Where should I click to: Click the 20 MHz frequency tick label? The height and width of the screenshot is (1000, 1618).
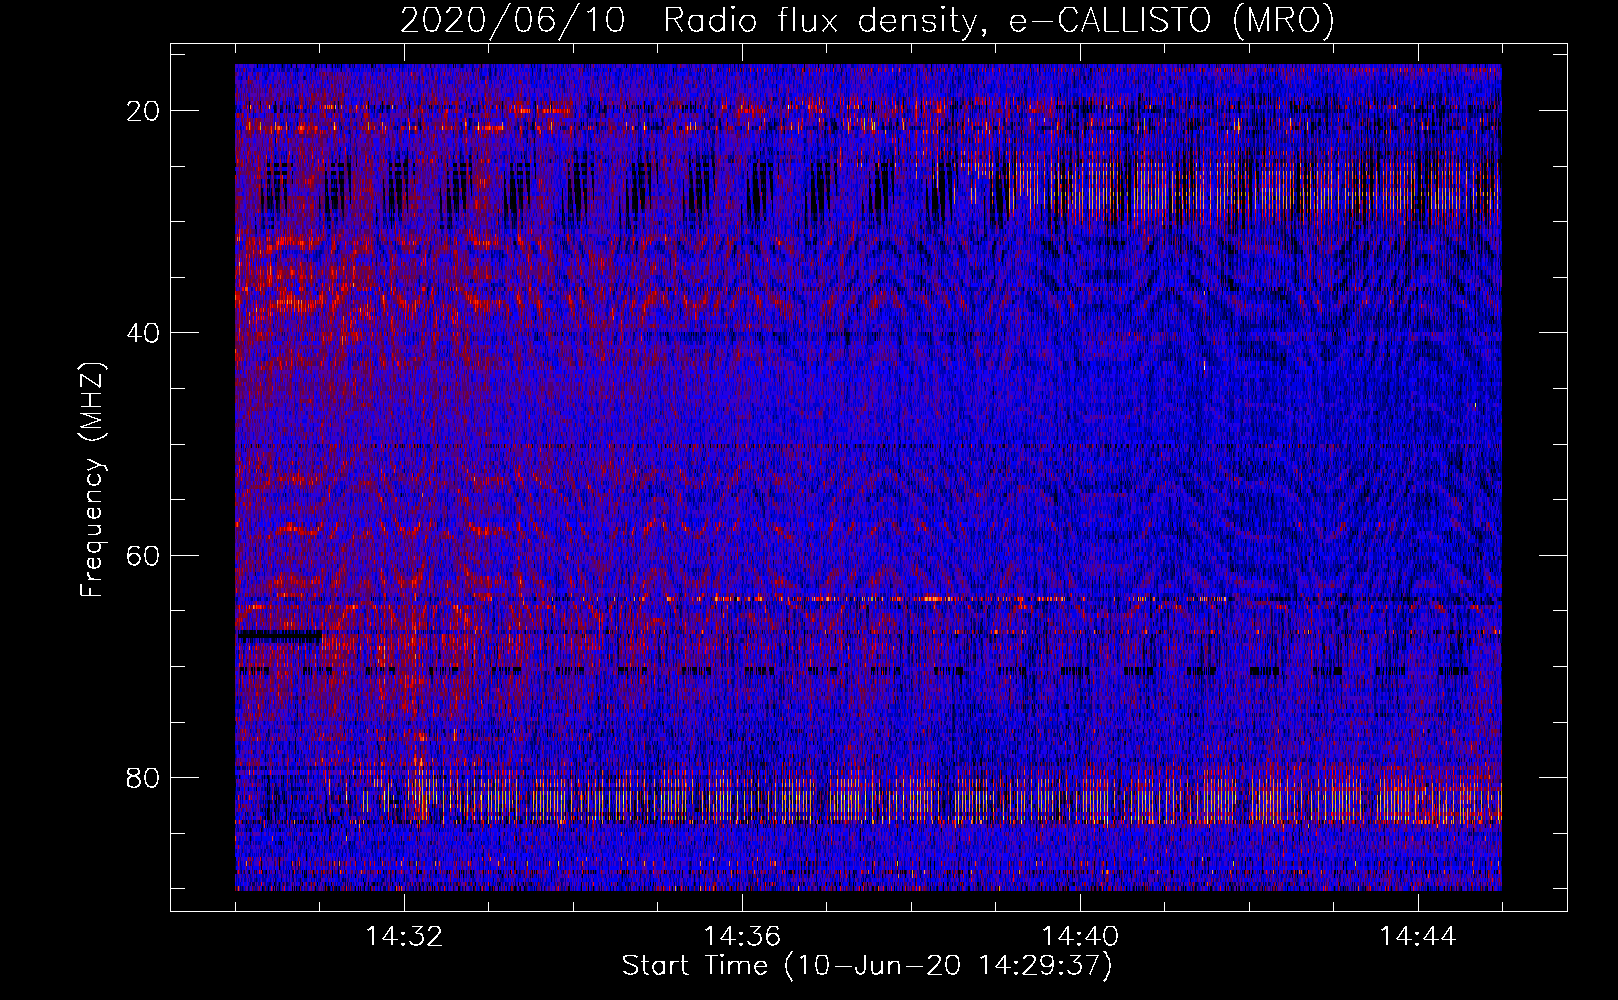point(143,111)
